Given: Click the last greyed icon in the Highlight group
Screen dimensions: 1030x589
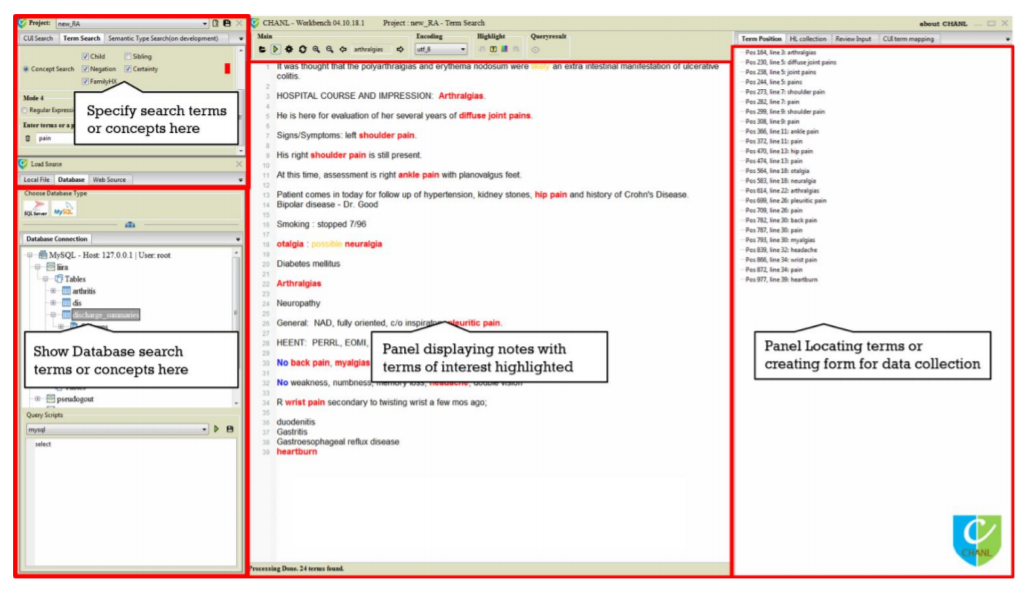Looking at the screenshot, I should pos(516,49).
